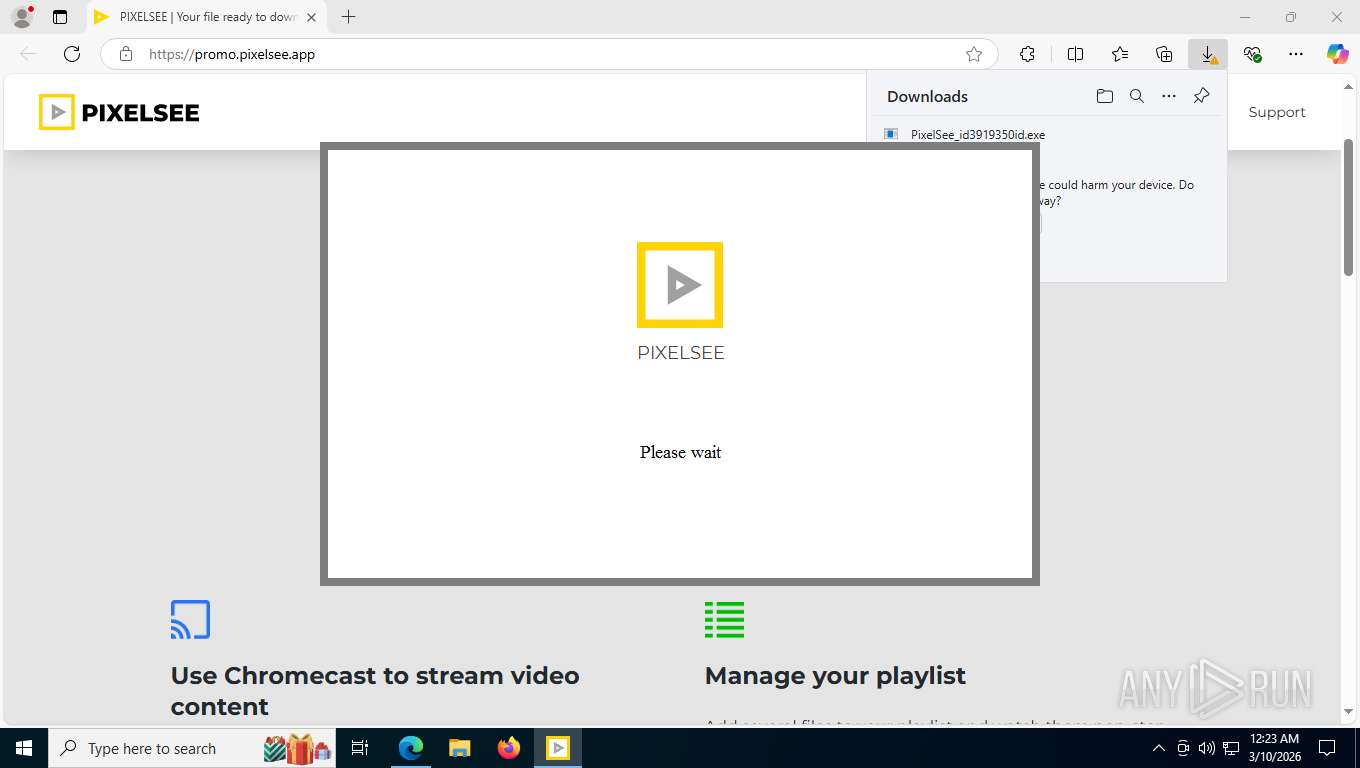This screenshot has width=1360, height=768.
Task: Select the PIXELSEE browser tab
Action: tap(207, 17)
